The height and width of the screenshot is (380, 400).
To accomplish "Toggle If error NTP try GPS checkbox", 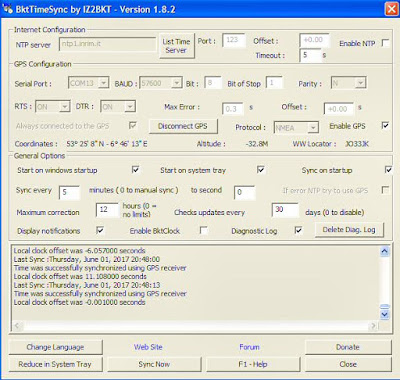I will (385, 190).
